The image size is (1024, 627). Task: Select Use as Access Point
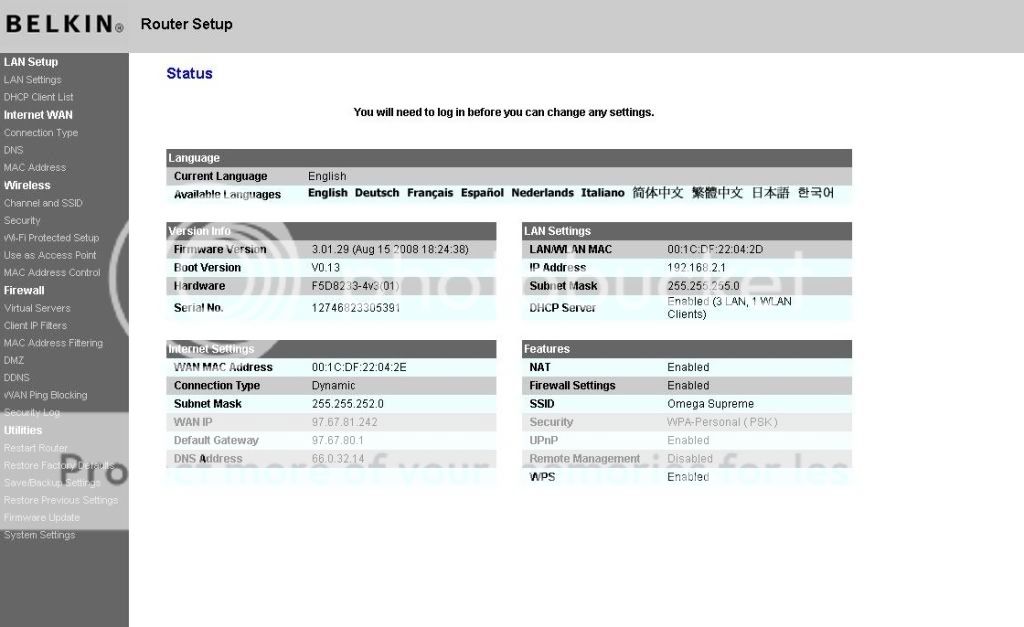pyautogui.click(x=50, y=255)
